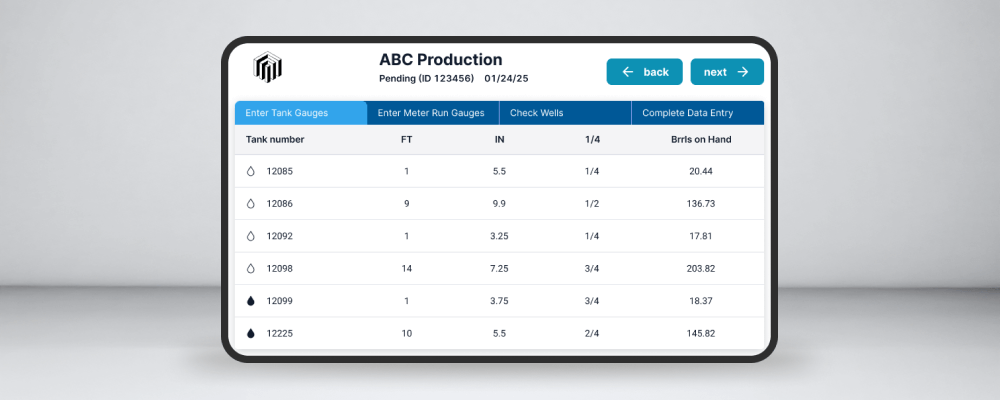Click the Tank number column header

[275, 139]
